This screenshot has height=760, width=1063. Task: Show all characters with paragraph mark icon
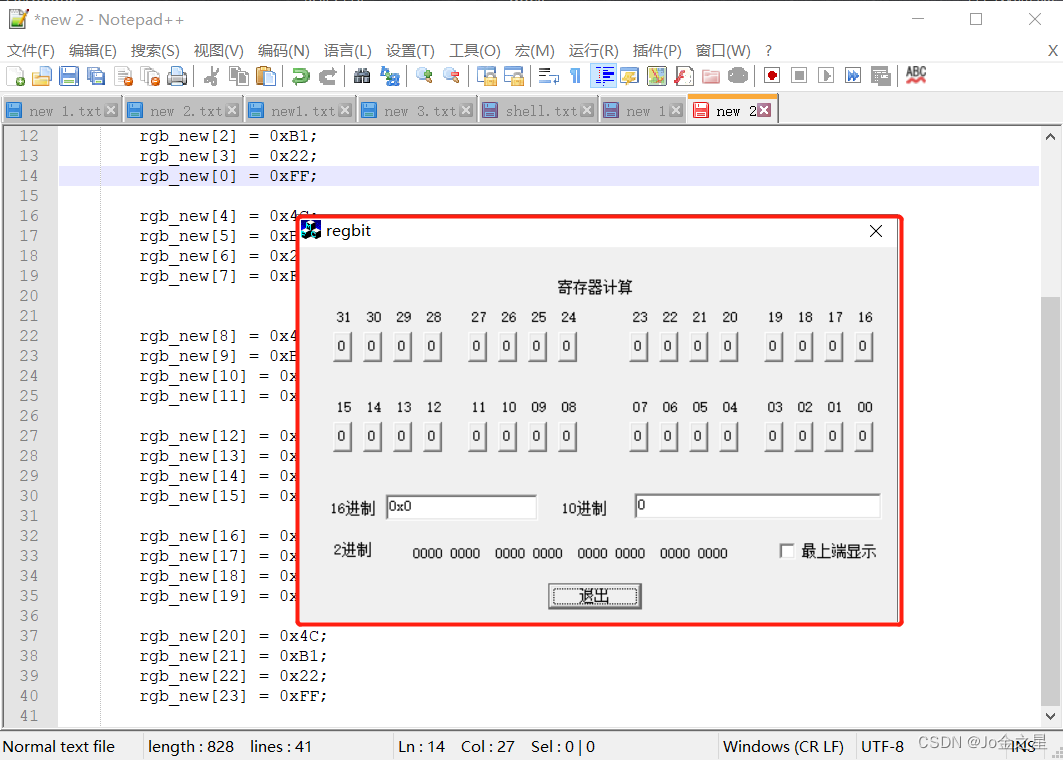(575, 75)
